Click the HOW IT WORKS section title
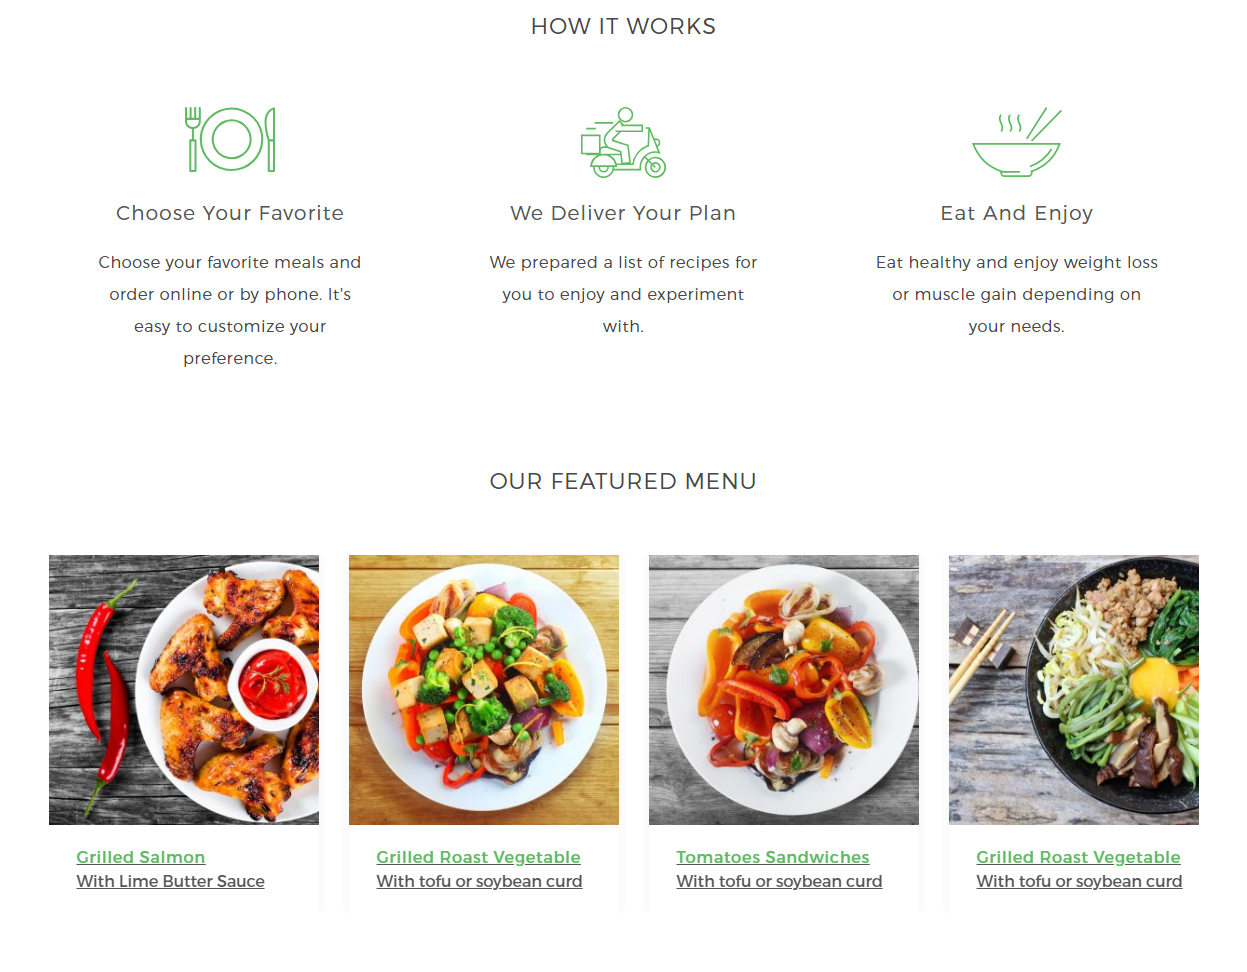1247x972 pixels. [x=623, y=26]
